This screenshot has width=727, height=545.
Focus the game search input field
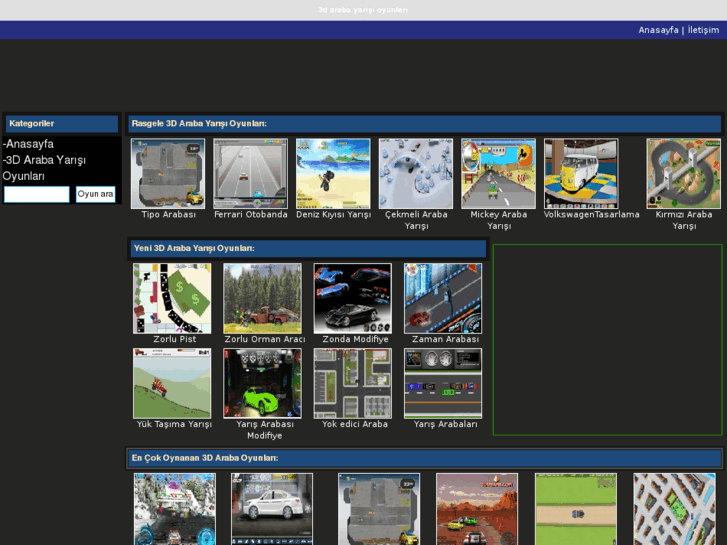pos(37,194)
